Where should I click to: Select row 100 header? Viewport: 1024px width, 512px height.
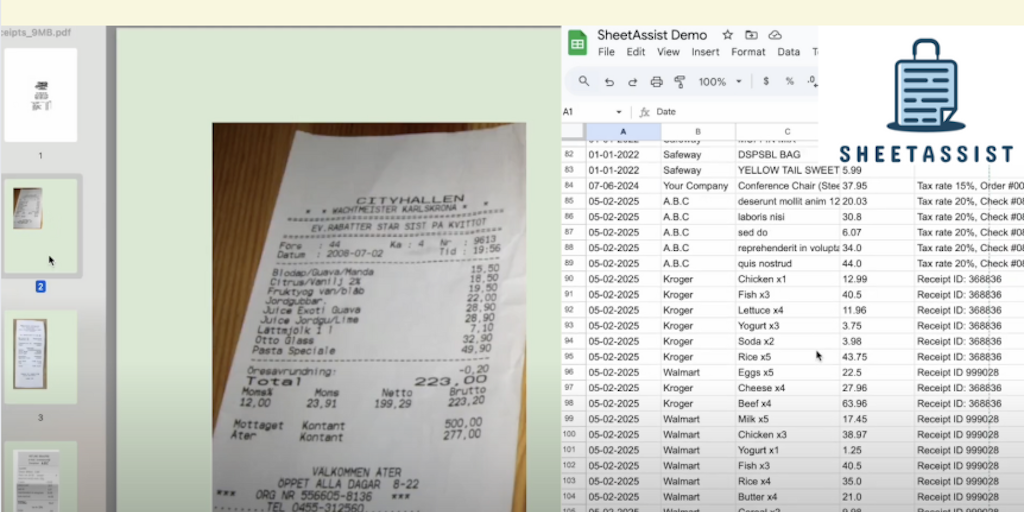tap(573, 434)
